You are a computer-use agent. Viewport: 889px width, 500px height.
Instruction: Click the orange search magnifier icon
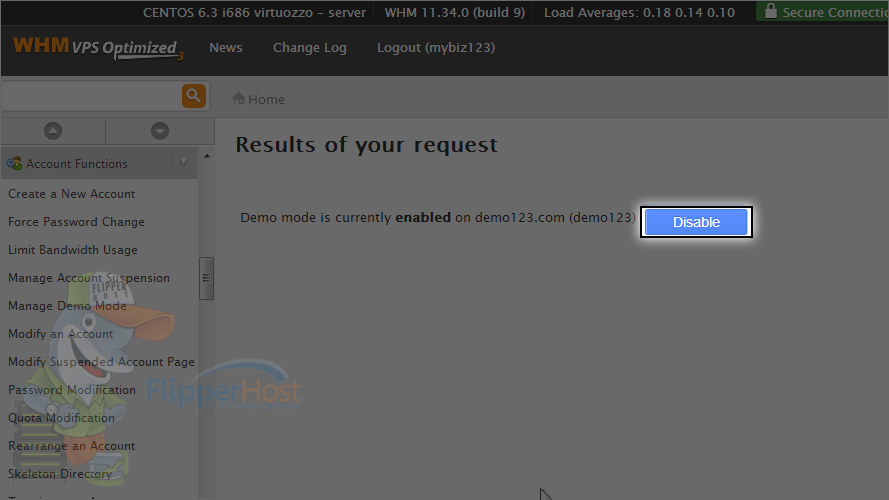click(x=193, y=96)
